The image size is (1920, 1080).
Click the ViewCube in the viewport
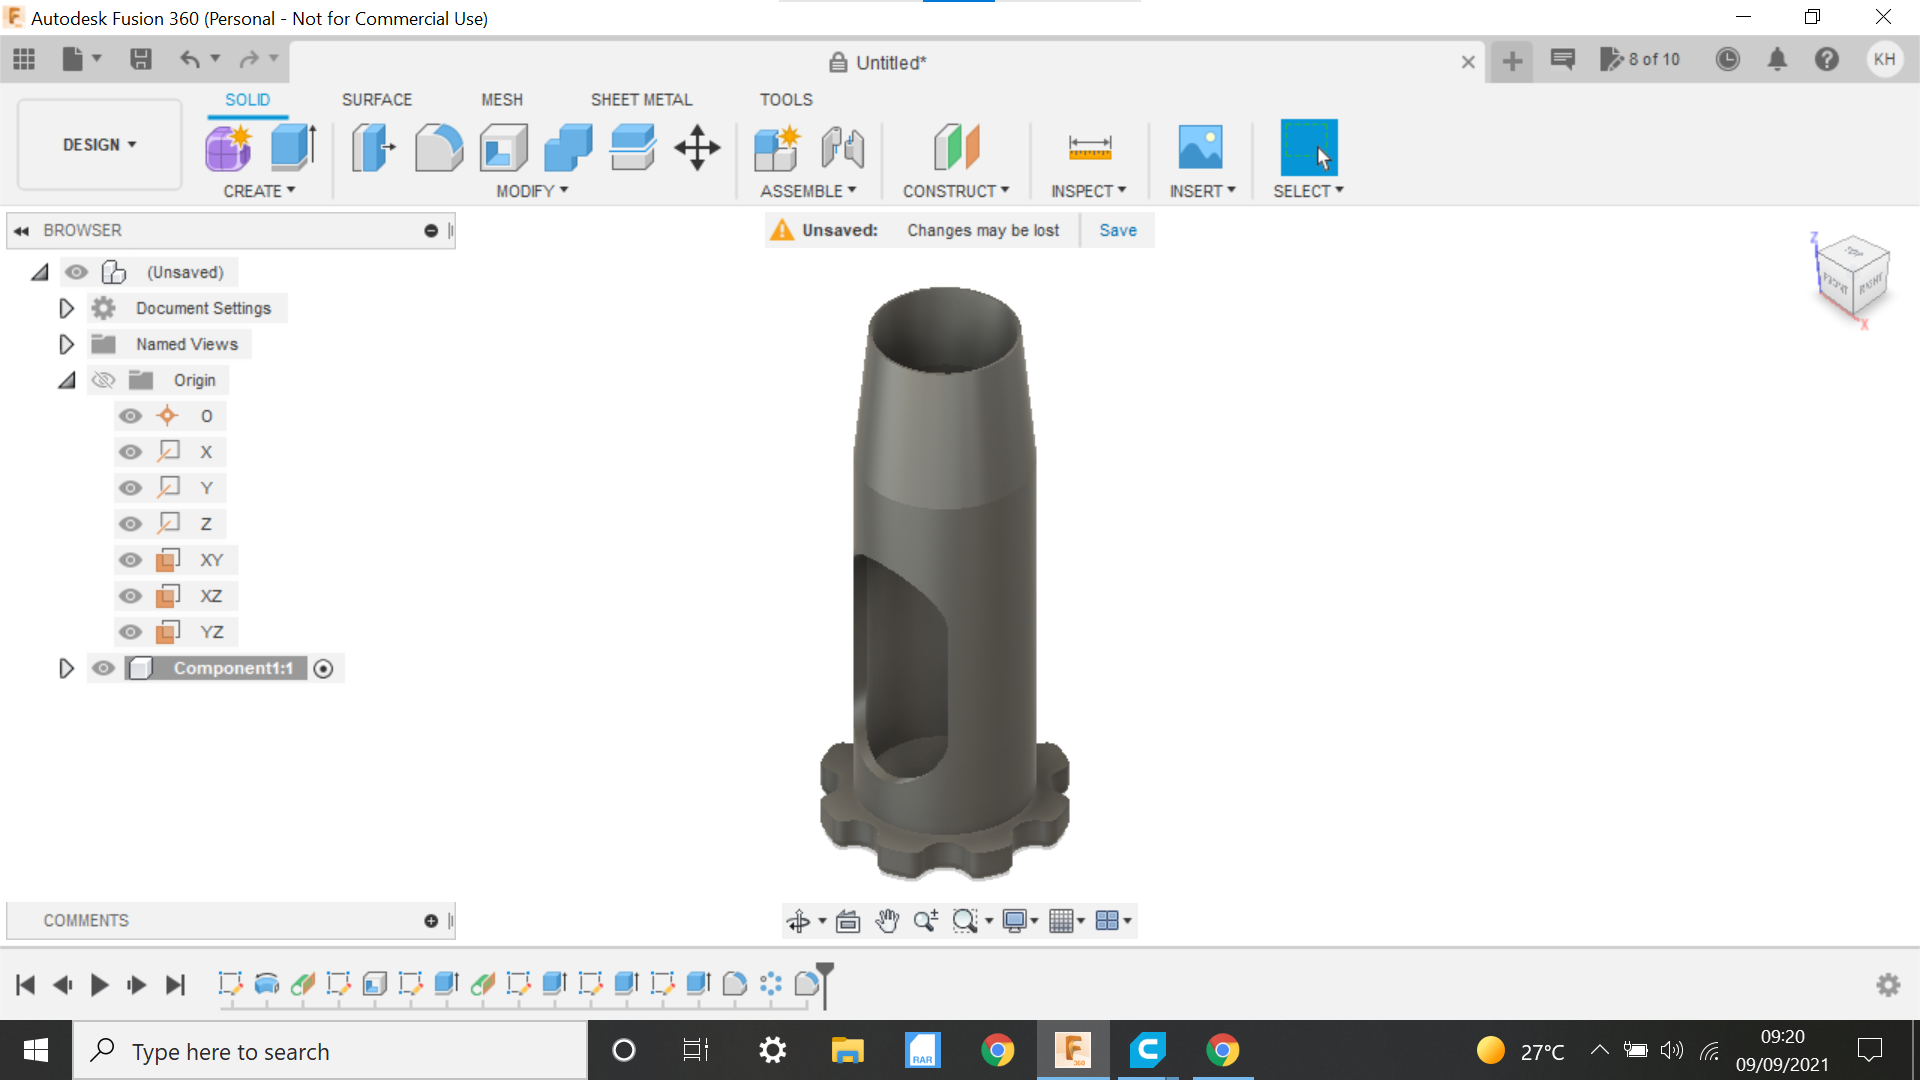(1852, 277)
